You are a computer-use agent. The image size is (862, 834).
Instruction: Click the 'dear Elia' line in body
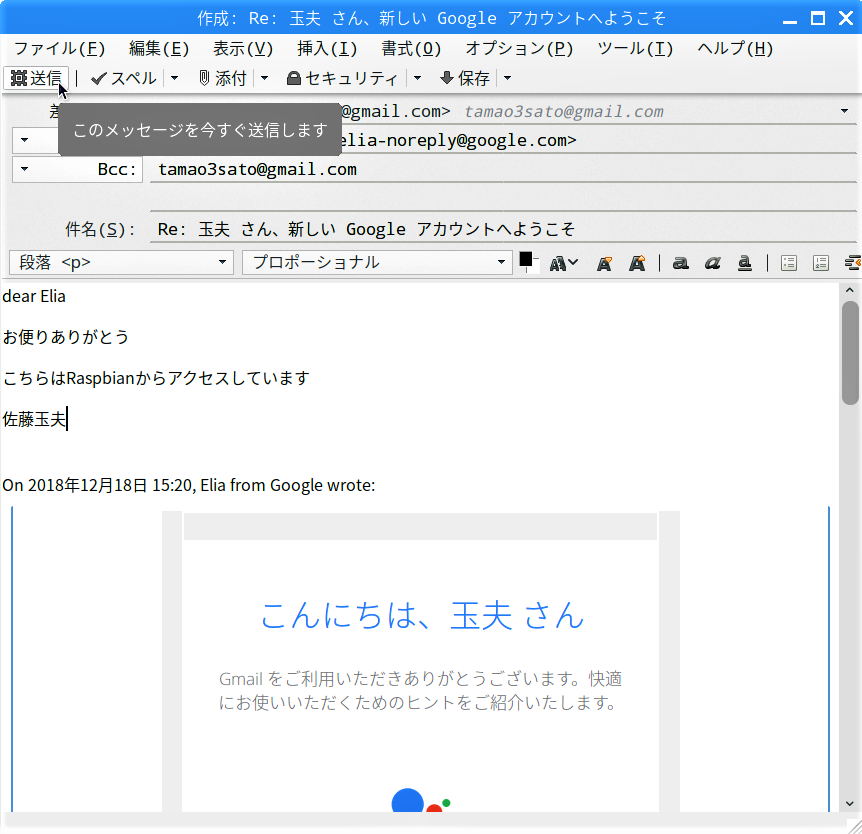point(34,296)
